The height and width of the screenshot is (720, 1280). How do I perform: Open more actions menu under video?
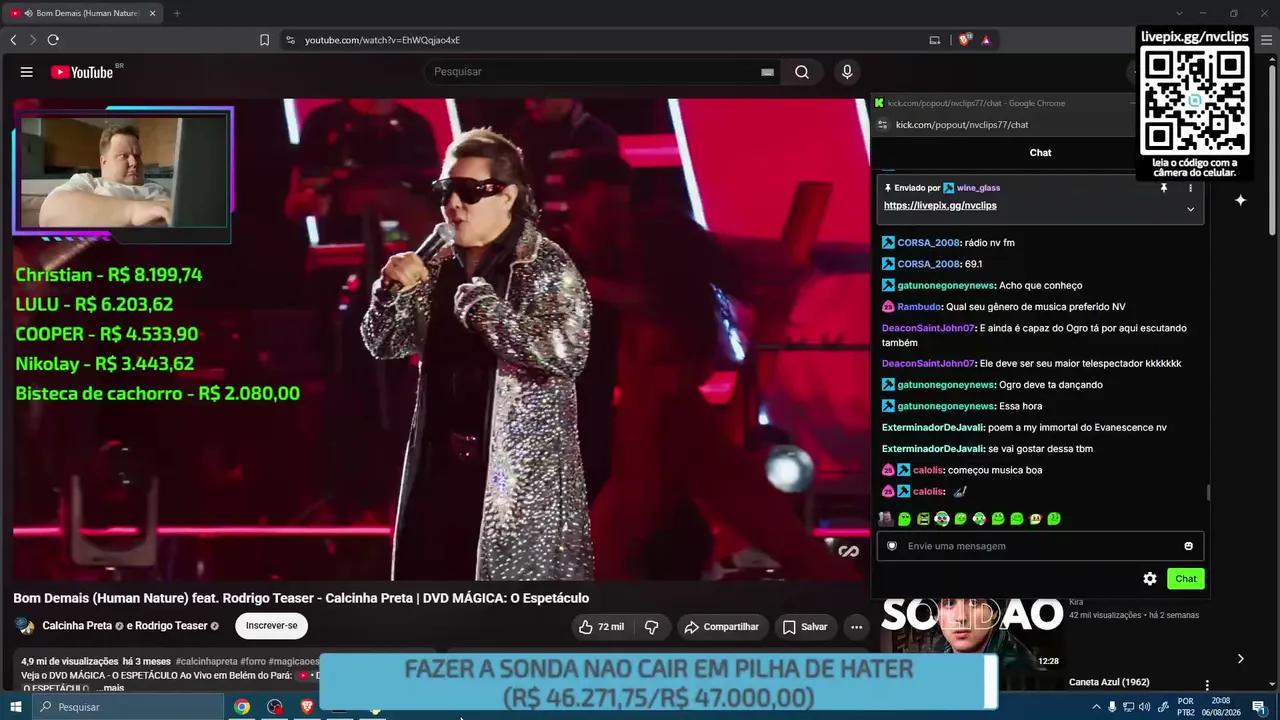tap(856, 627)
